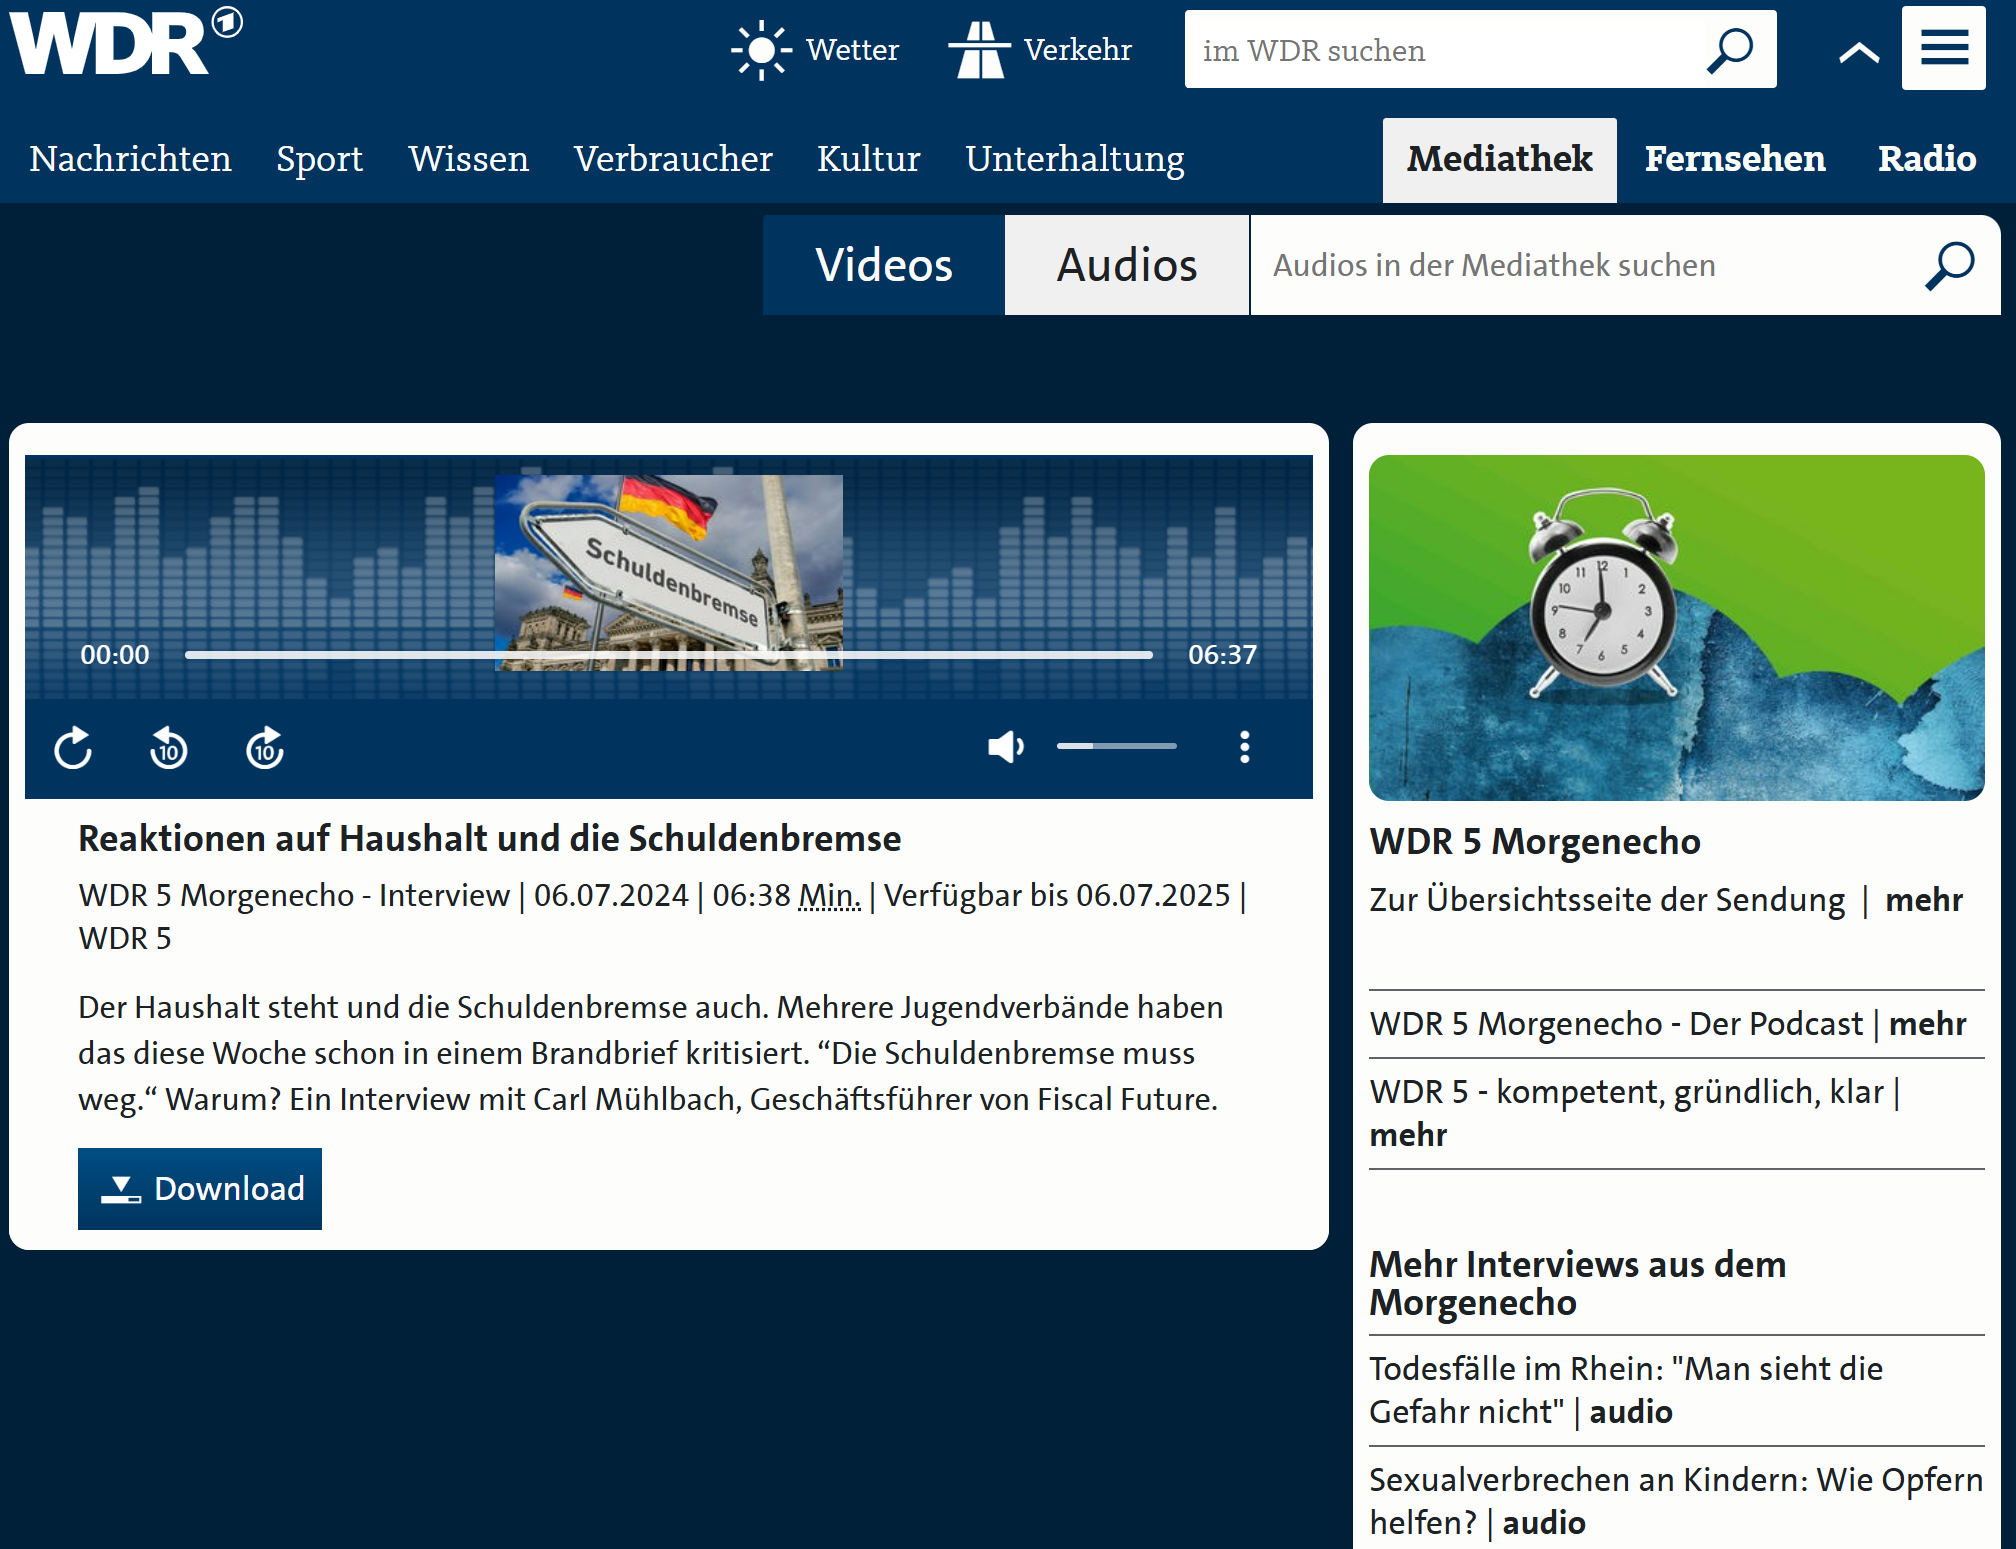Open the Verkehr highway icon link

point(980,50)
